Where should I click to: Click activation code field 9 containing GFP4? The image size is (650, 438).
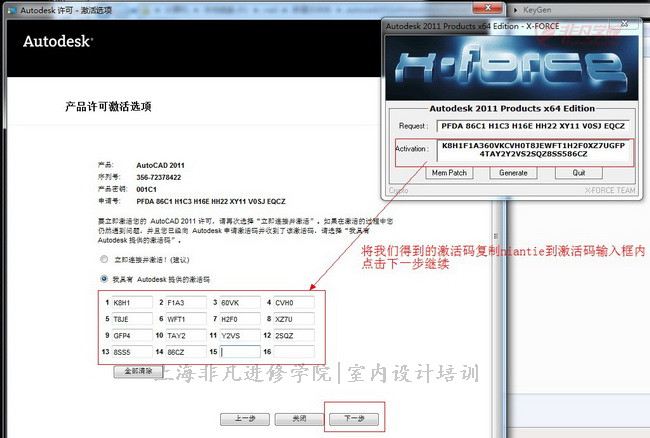click(x=132, y=335)
